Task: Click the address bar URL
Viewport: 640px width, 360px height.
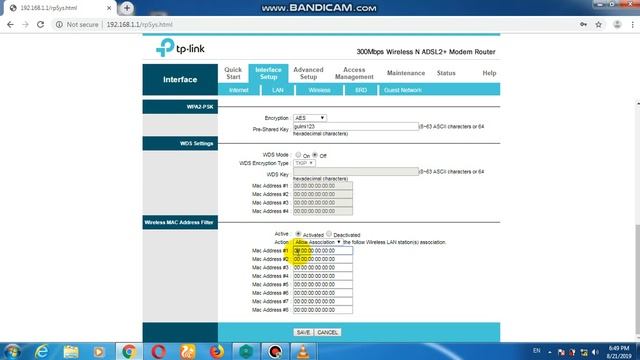Action: pos(140,24)
